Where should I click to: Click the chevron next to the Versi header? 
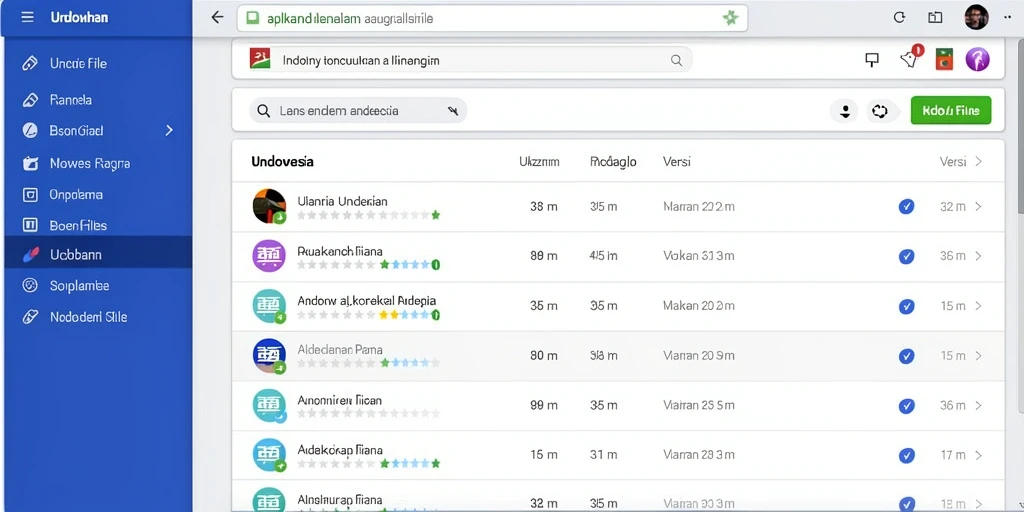coord(978,161)
